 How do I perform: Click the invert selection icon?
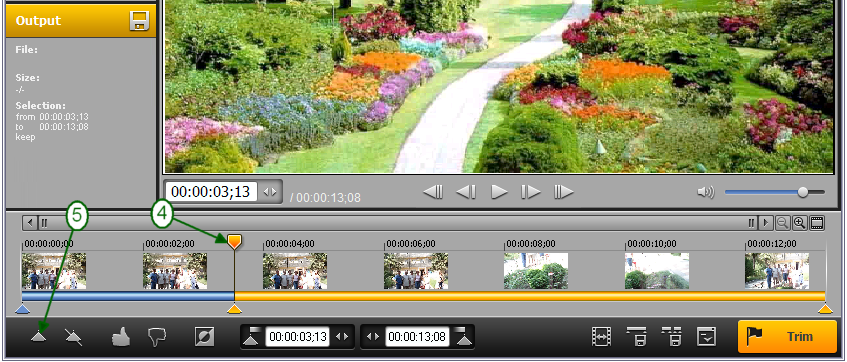[204, 337]
